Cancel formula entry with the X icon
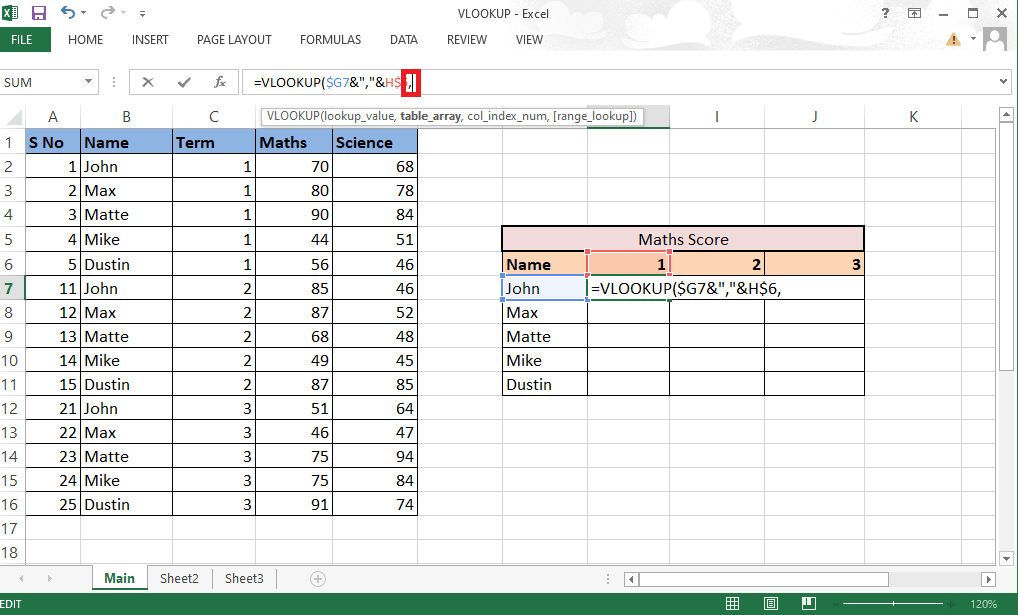The image size is (1018, 615). [148, 82]
